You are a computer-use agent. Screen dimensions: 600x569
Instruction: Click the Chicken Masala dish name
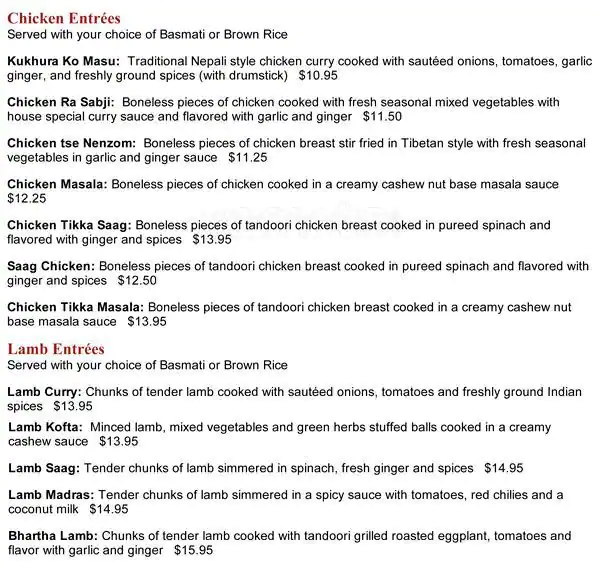tap(57, 185)
